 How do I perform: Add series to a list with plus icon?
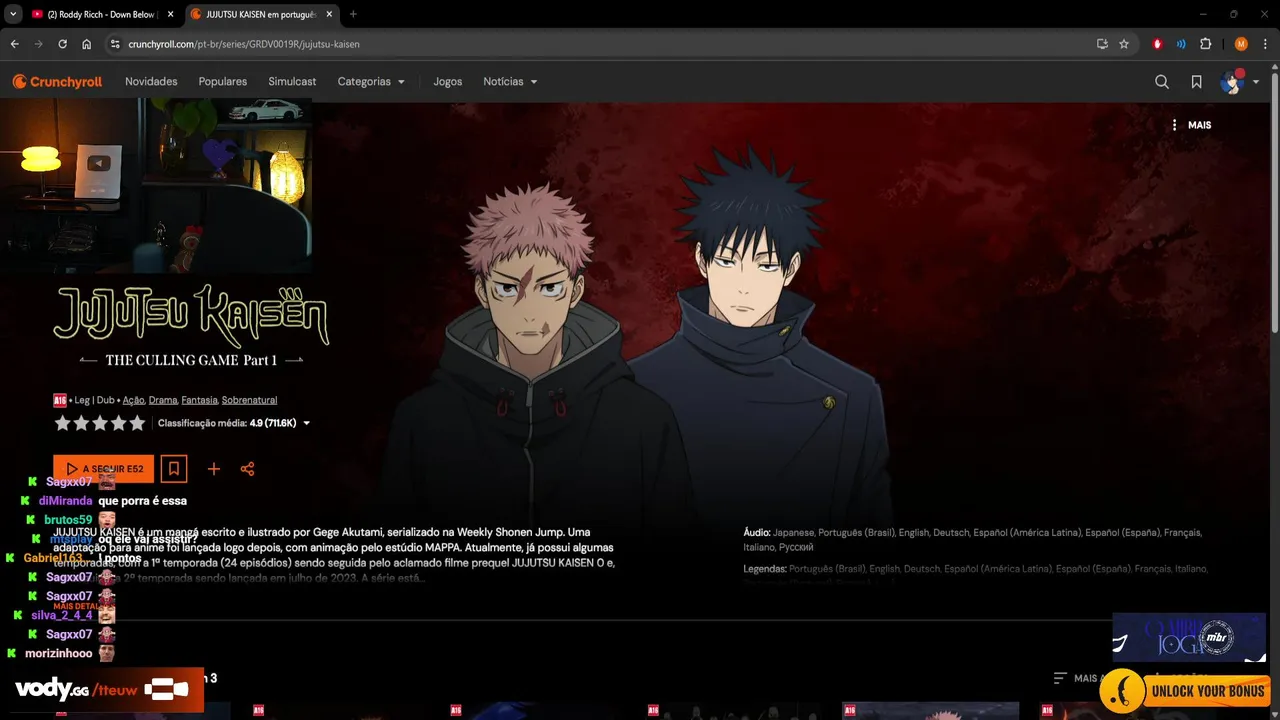pos(213,469)
